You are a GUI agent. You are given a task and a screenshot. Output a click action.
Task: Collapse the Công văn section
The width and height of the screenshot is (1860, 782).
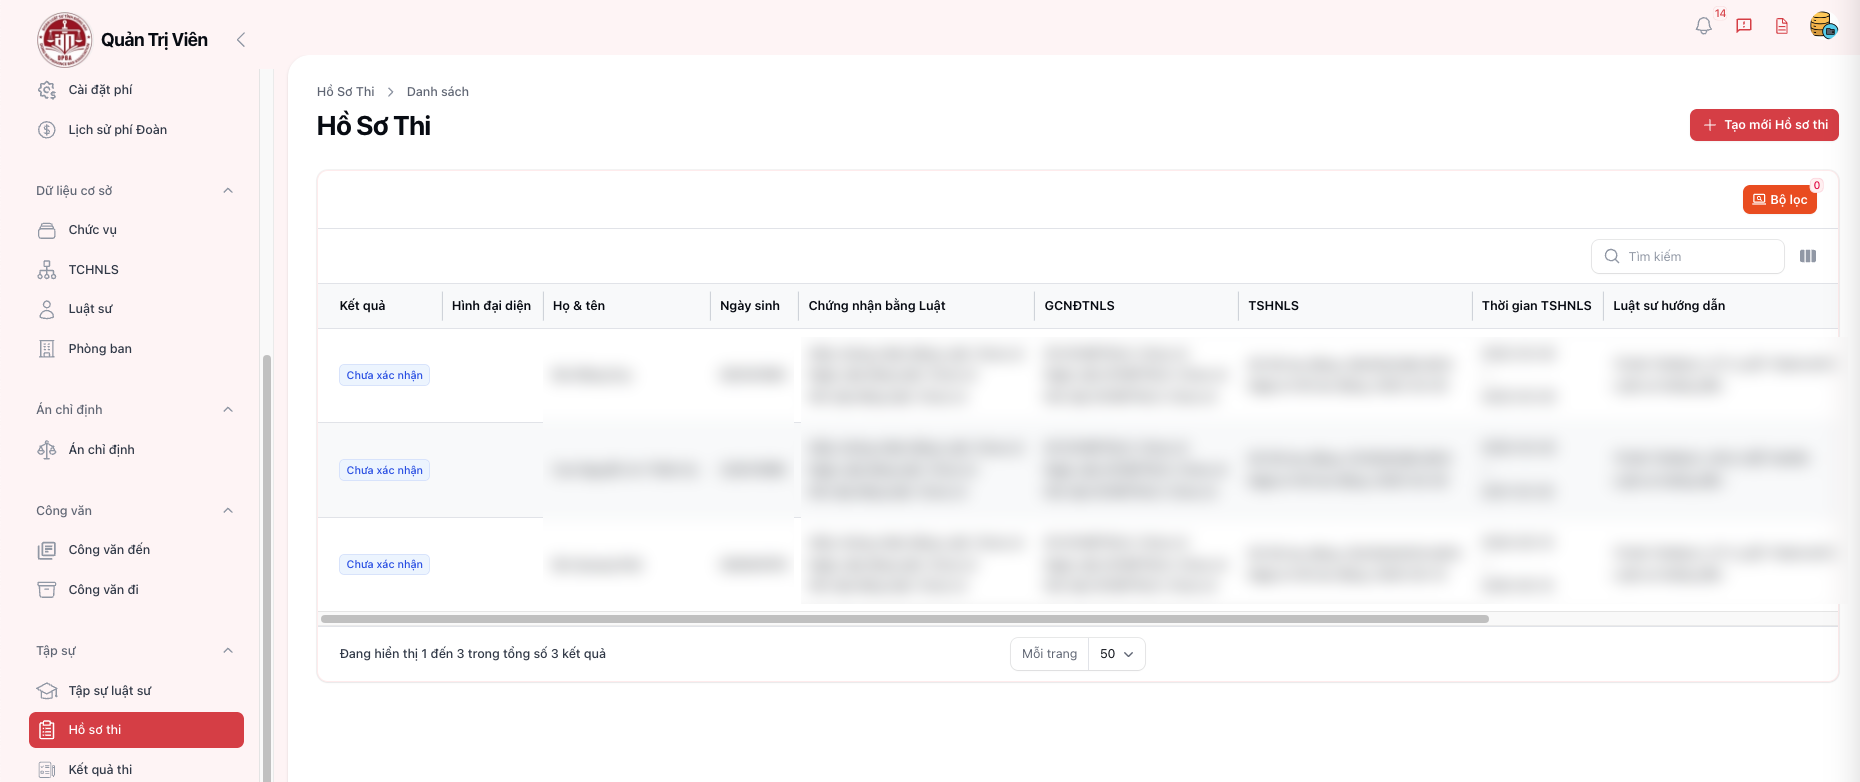pyautogui.click(x=228, y=511)
